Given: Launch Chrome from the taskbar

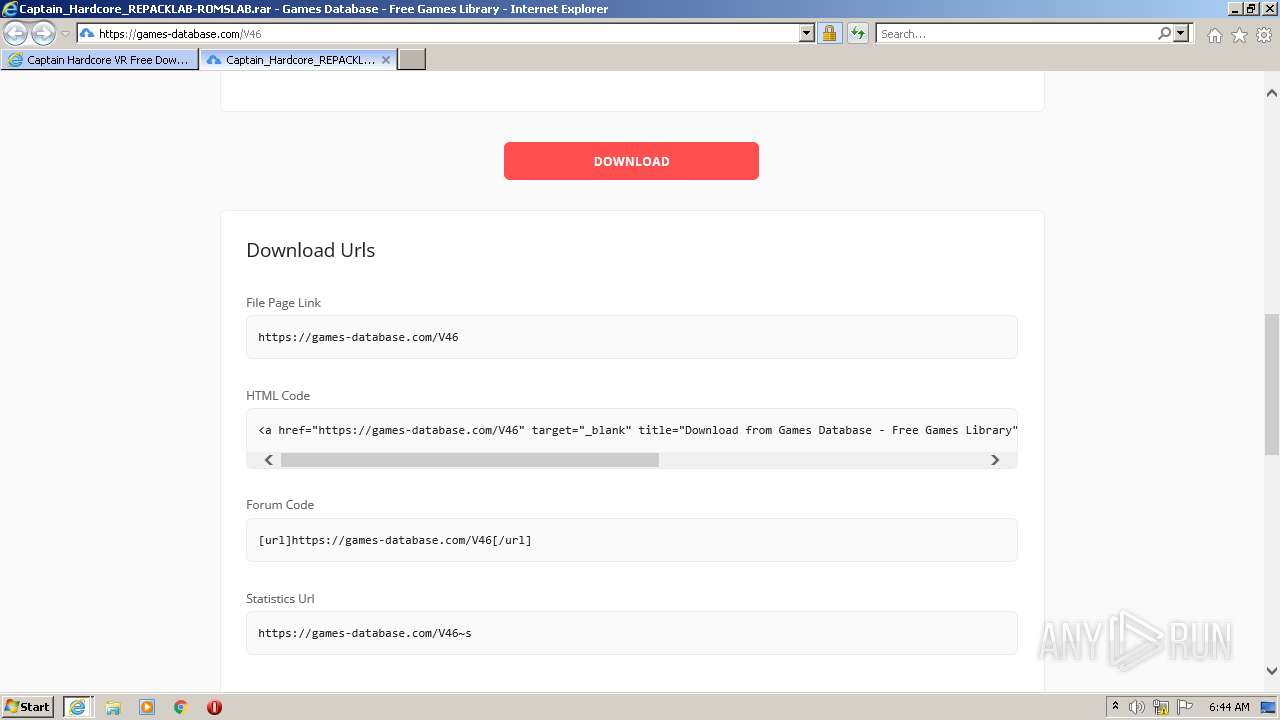Looking at the screenshot, I should pyautogui.click(x=181, y=707).
